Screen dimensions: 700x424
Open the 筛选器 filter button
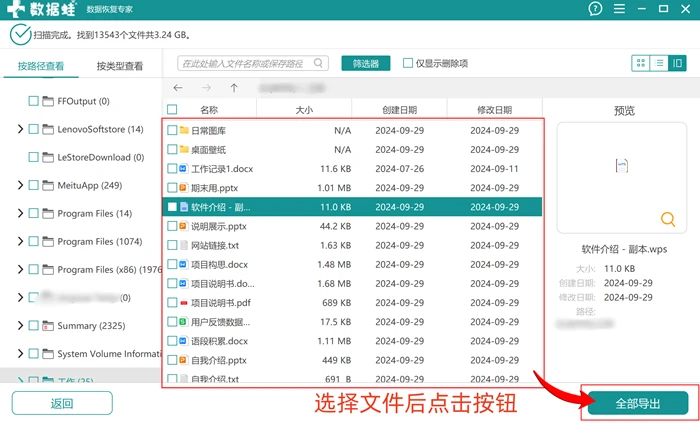[x=366, y=63]
